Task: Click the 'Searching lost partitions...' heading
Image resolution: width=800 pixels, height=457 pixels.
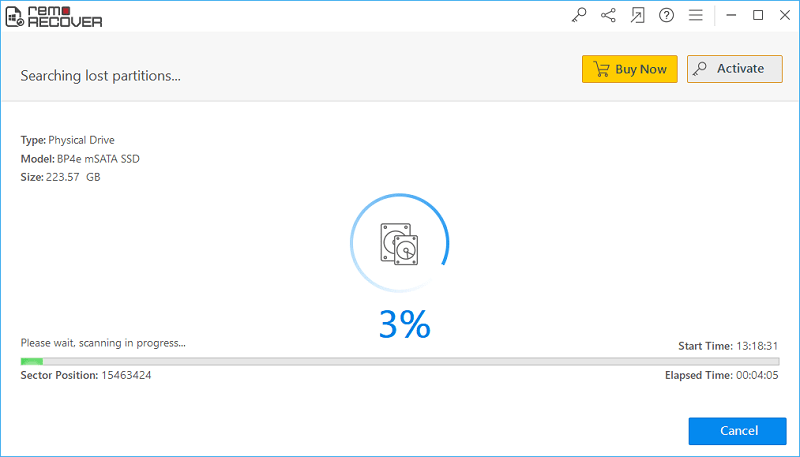Action: [x=101, y=76]
